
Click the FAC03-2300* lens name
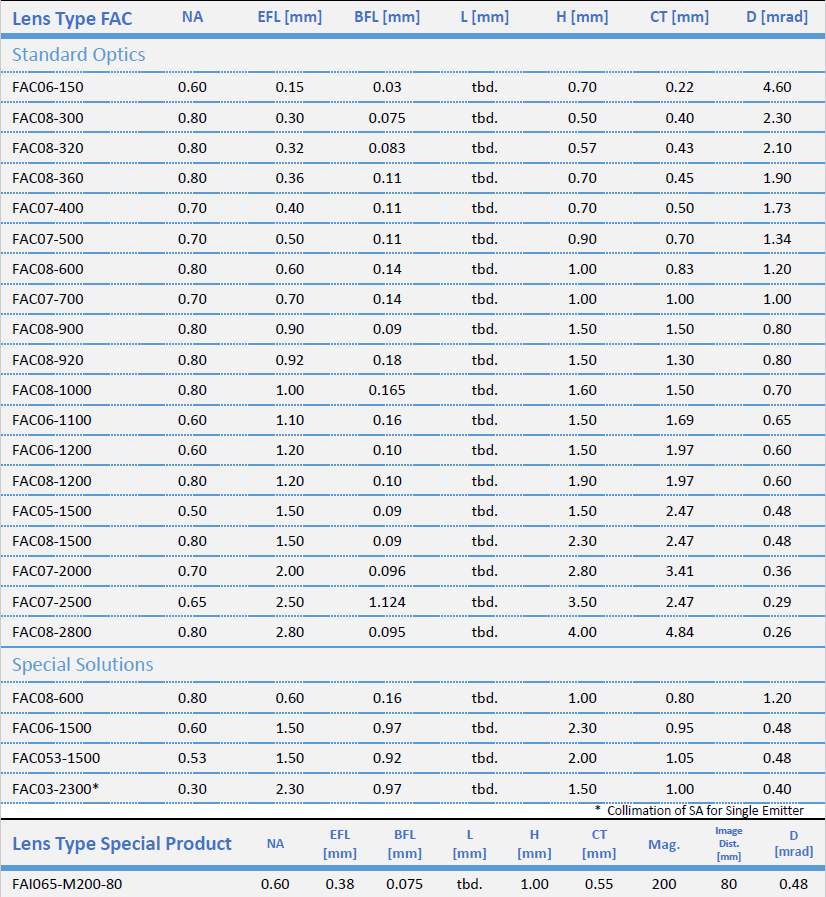[x=55, y=789]
